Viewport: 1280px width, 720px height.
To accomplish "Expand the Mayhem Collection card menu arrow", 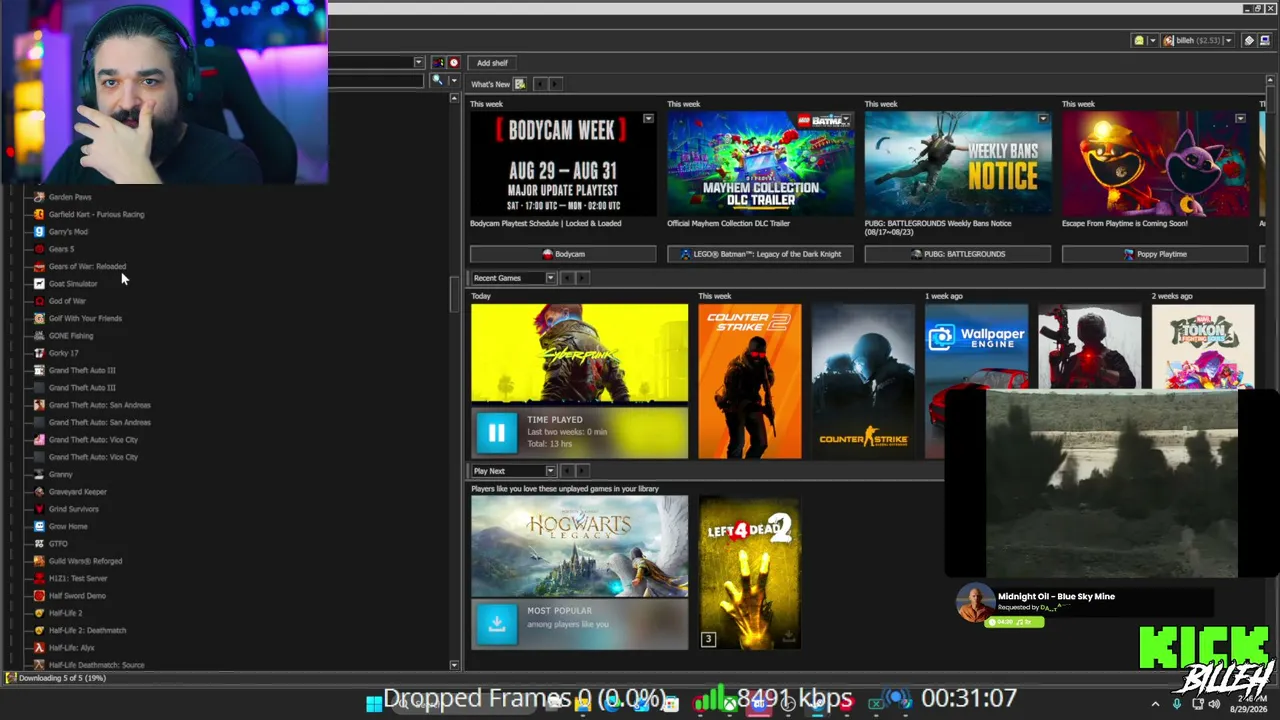I will [846, 119].
